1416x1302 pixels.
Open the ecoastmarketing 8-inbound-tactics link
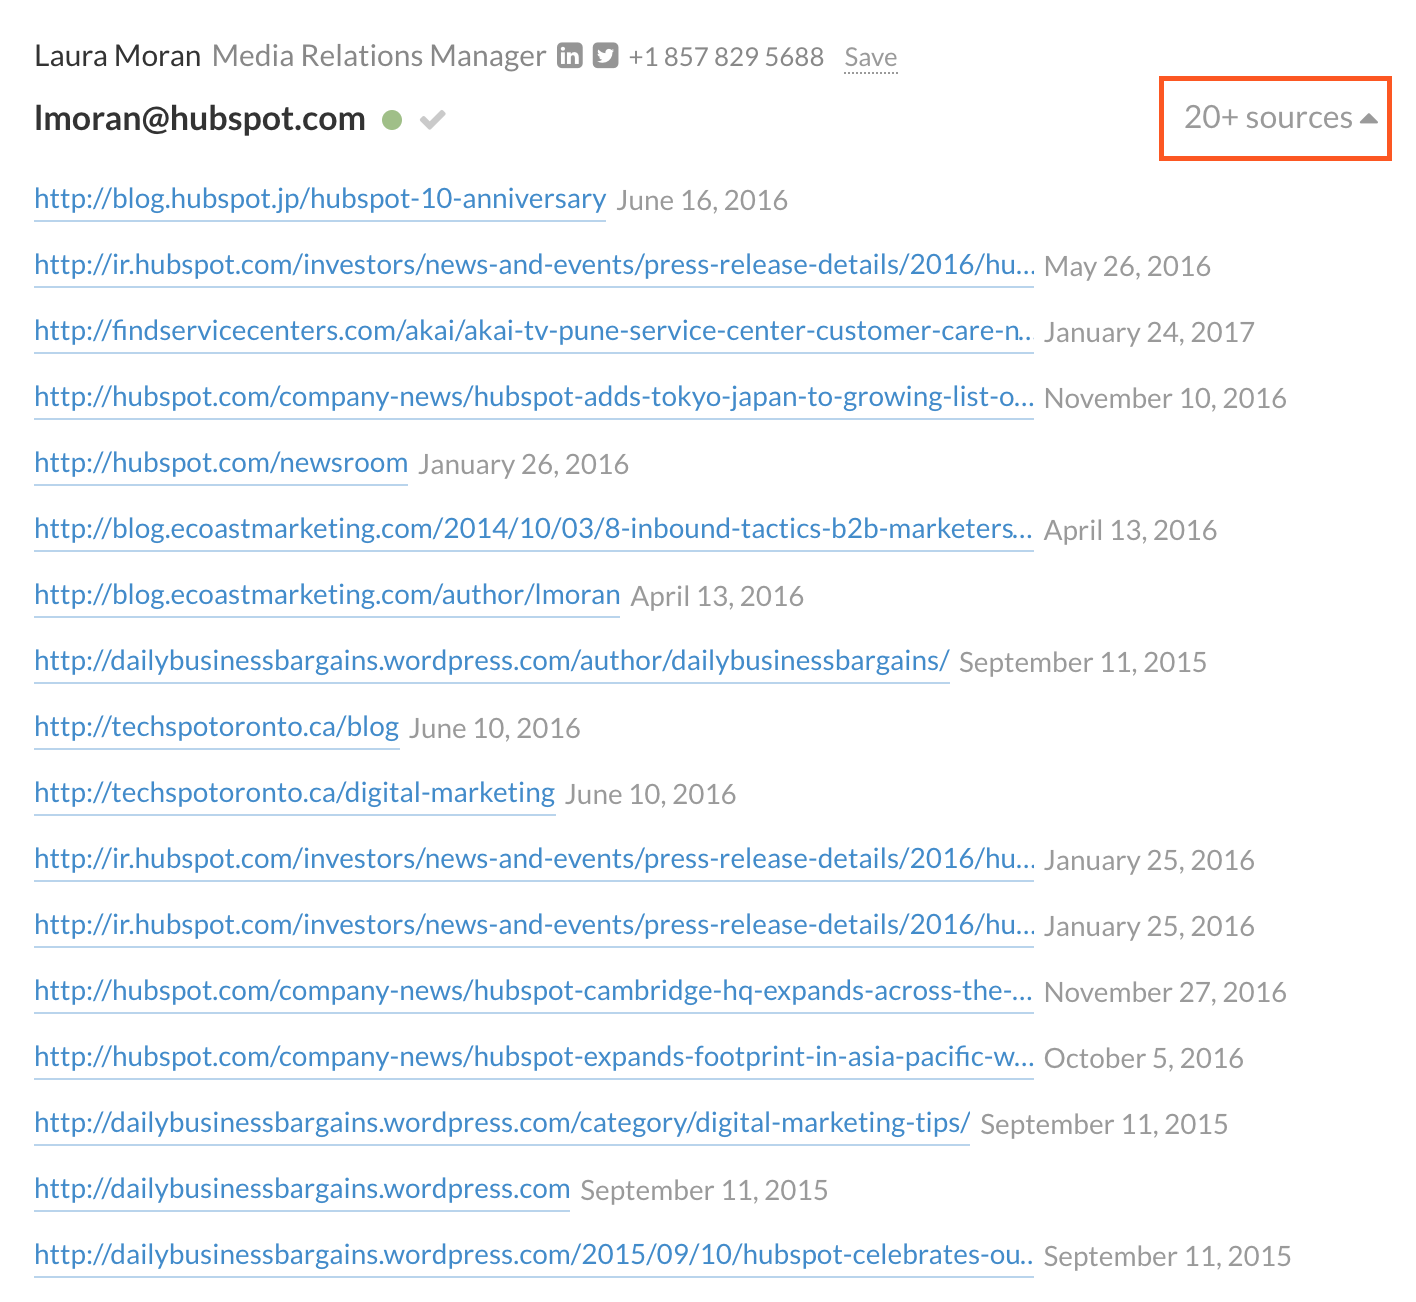pos(534,529)
